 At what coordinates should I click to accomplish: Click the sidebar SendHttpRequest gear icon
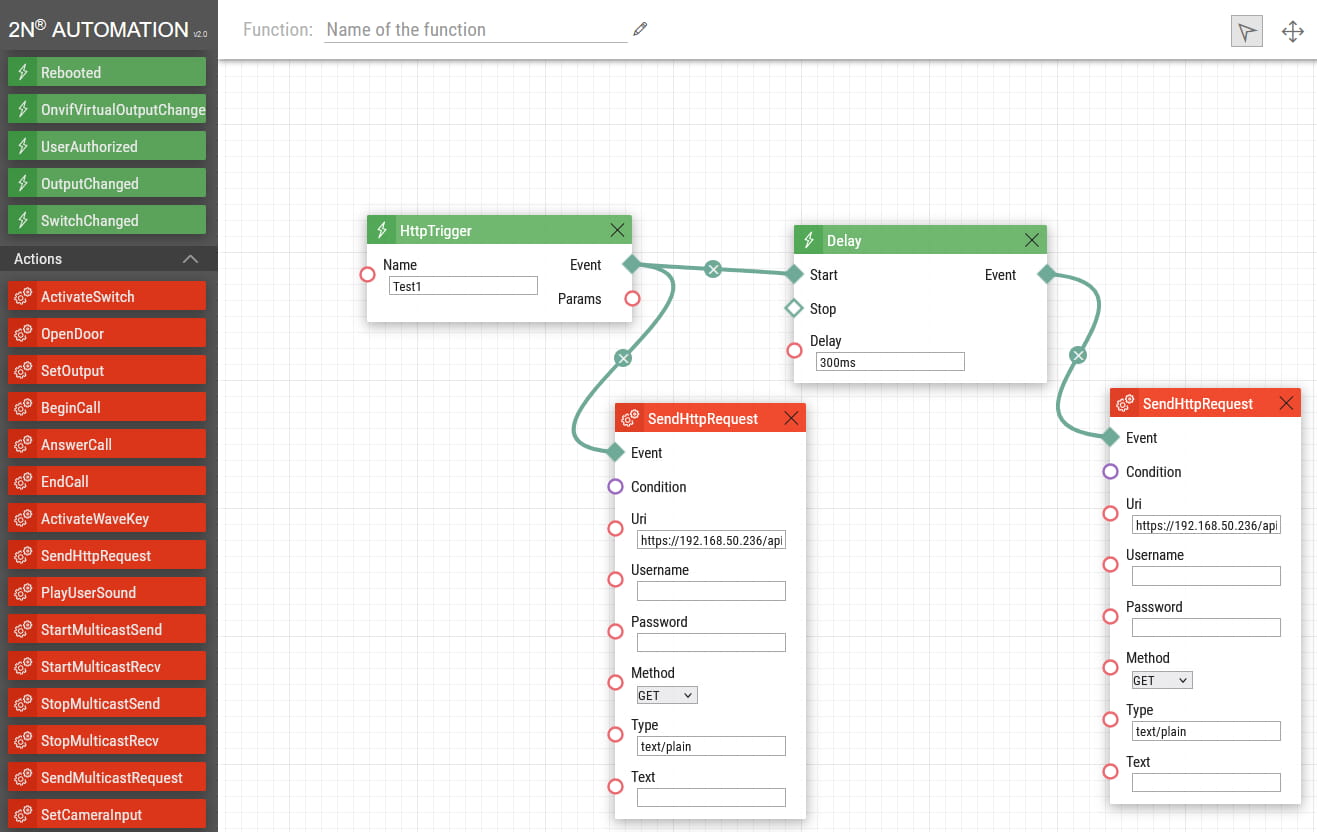[23, 555]
